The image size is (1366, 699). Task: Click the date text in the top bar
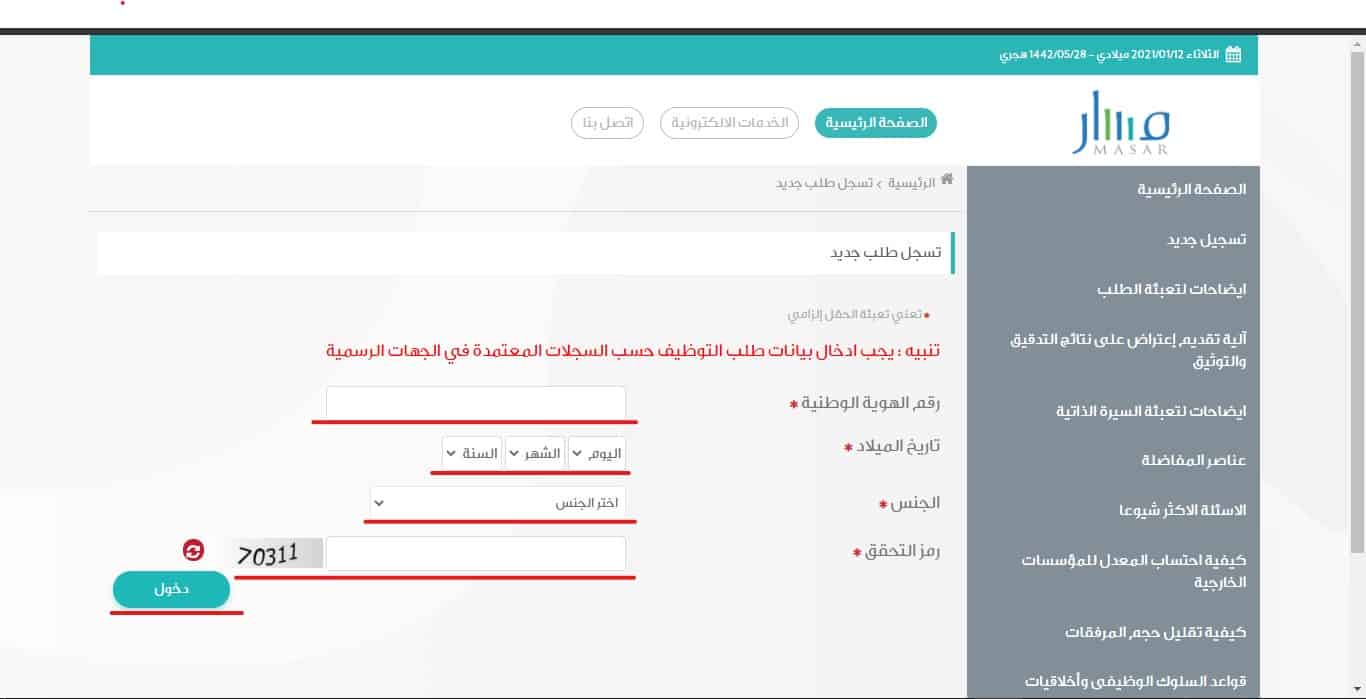[x=1109, y=54]
